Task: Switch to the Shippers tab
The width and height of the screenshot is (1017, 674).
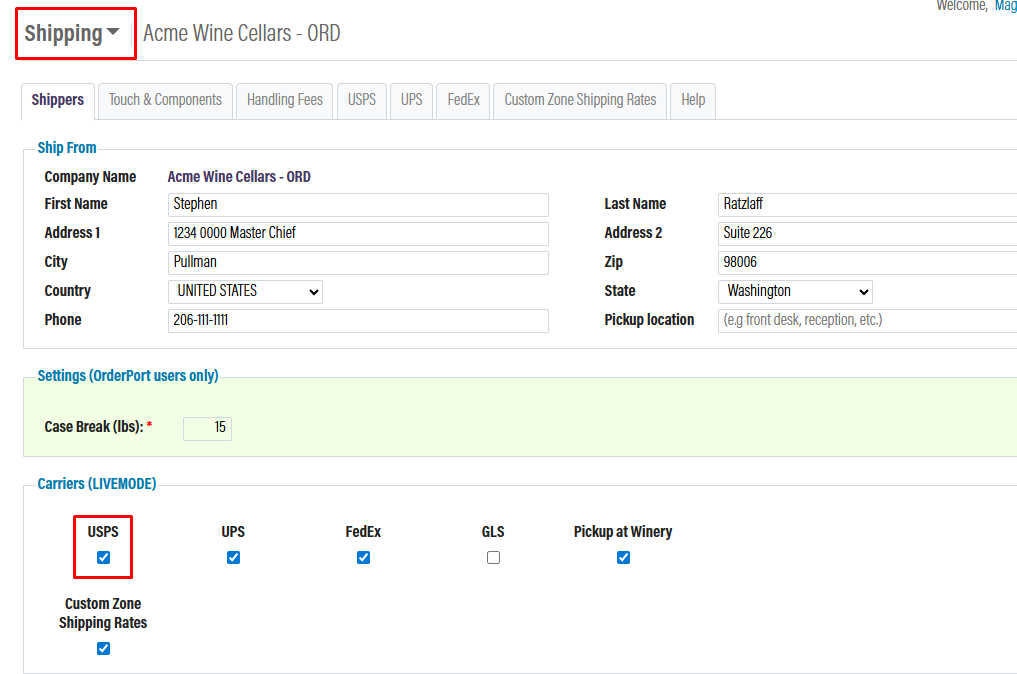Action: 58,100
